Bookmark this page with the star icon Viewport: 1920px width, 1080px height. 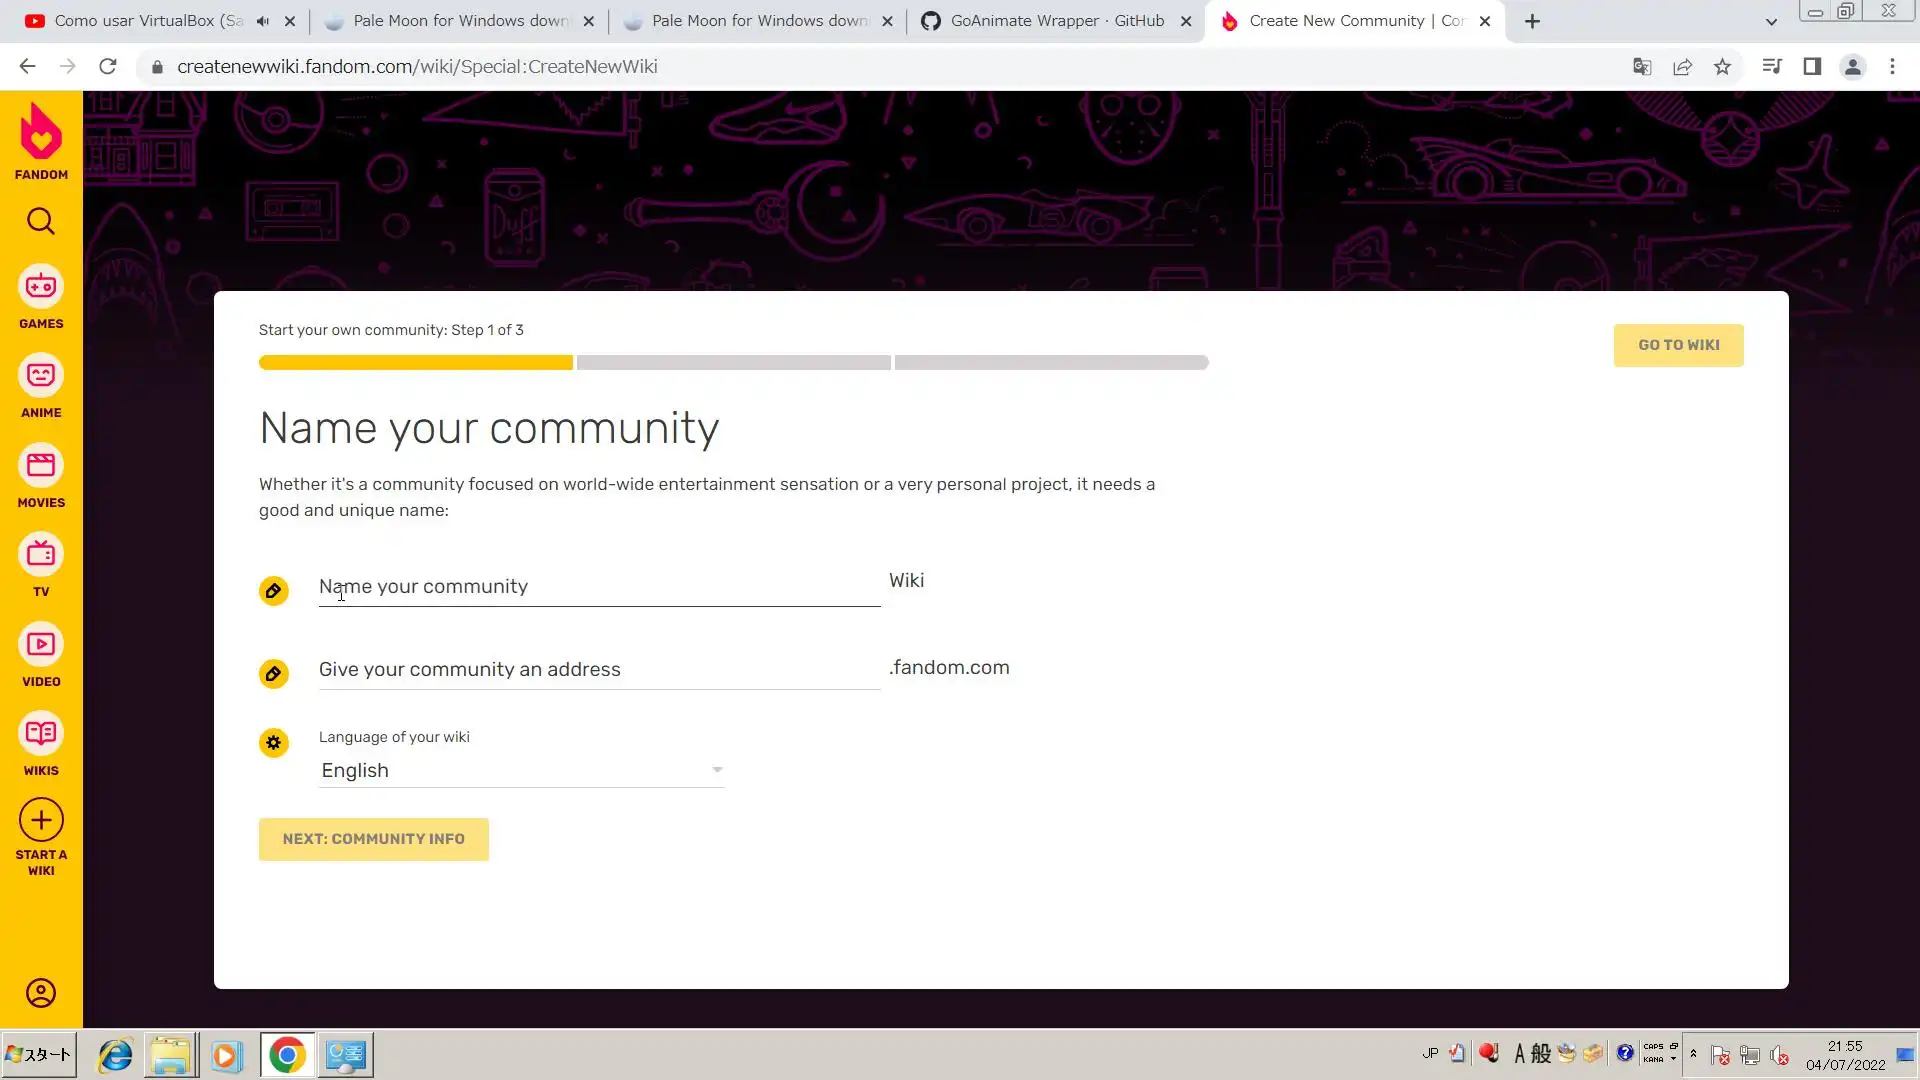point(1722,67)
